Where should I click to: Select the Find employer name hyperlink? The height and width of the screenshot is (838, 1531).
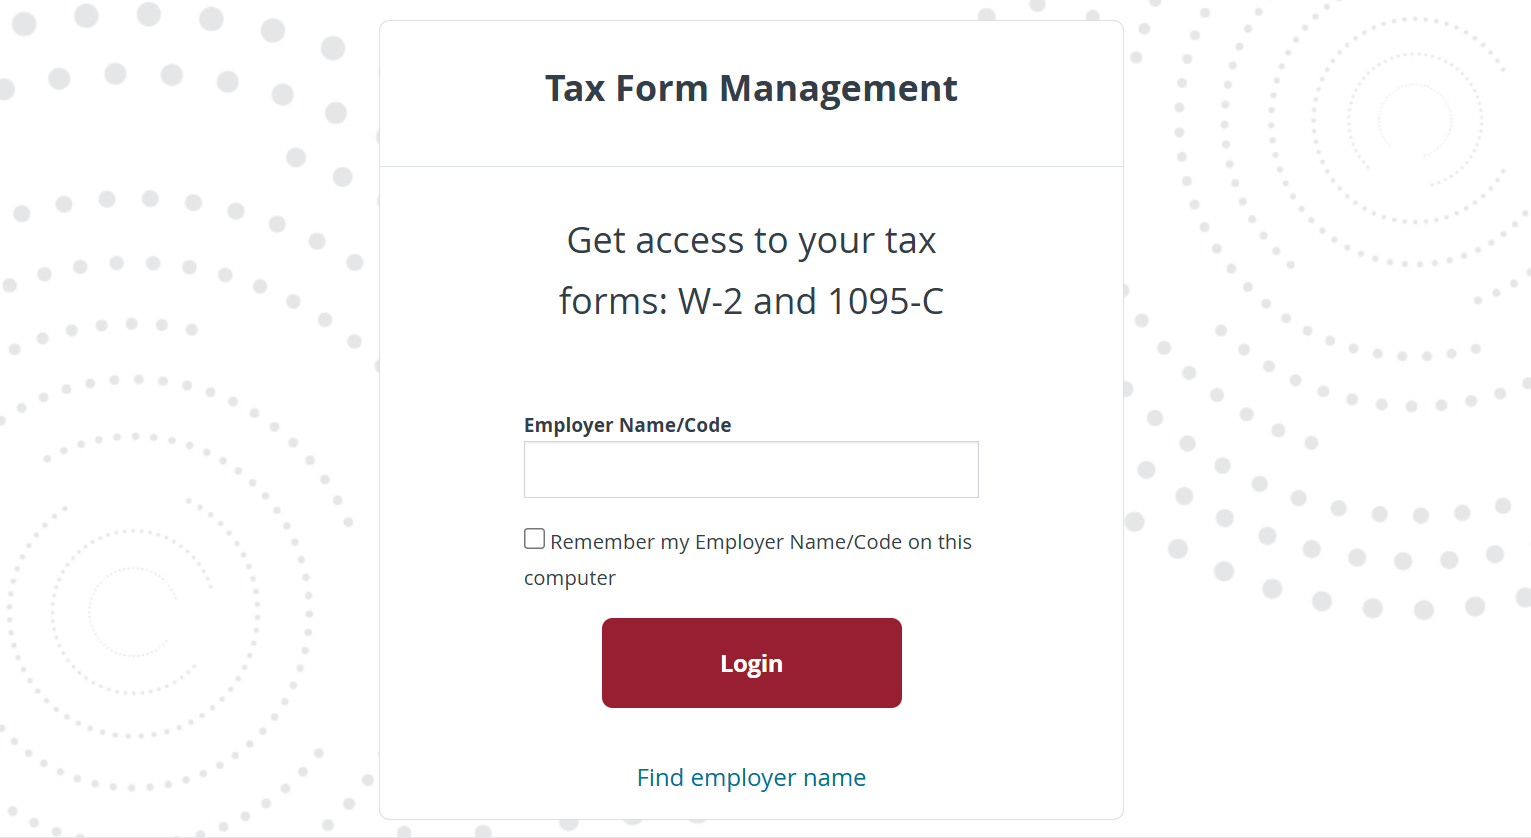click(751, 777)
